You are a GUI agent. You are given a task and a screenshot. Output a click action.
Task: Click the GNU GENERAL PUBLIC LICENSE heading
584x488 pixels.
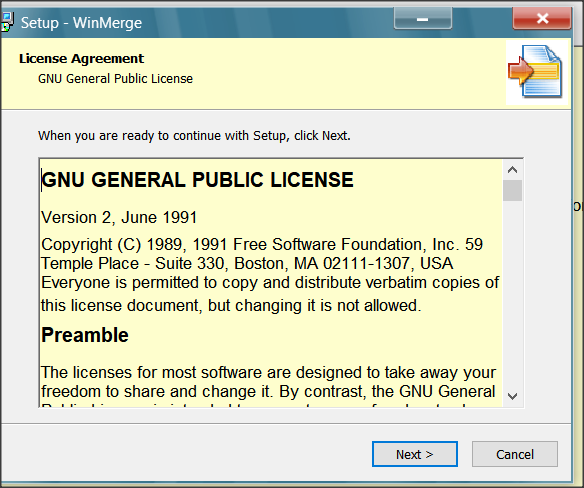(197, 180)
